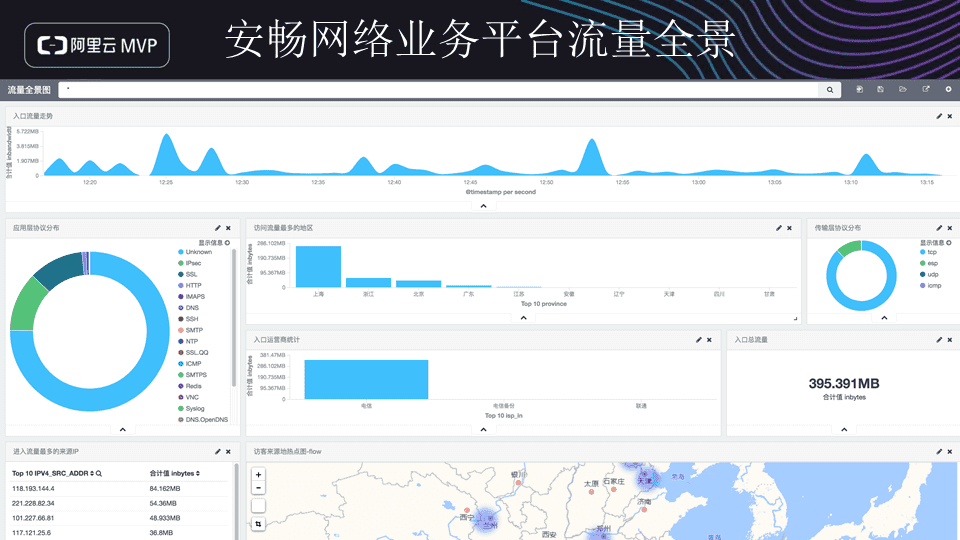Screen dimensions: 960x540
Task: Remove the 访问流量最多的地区 panel with its X
Action: [x=789, y=228]
